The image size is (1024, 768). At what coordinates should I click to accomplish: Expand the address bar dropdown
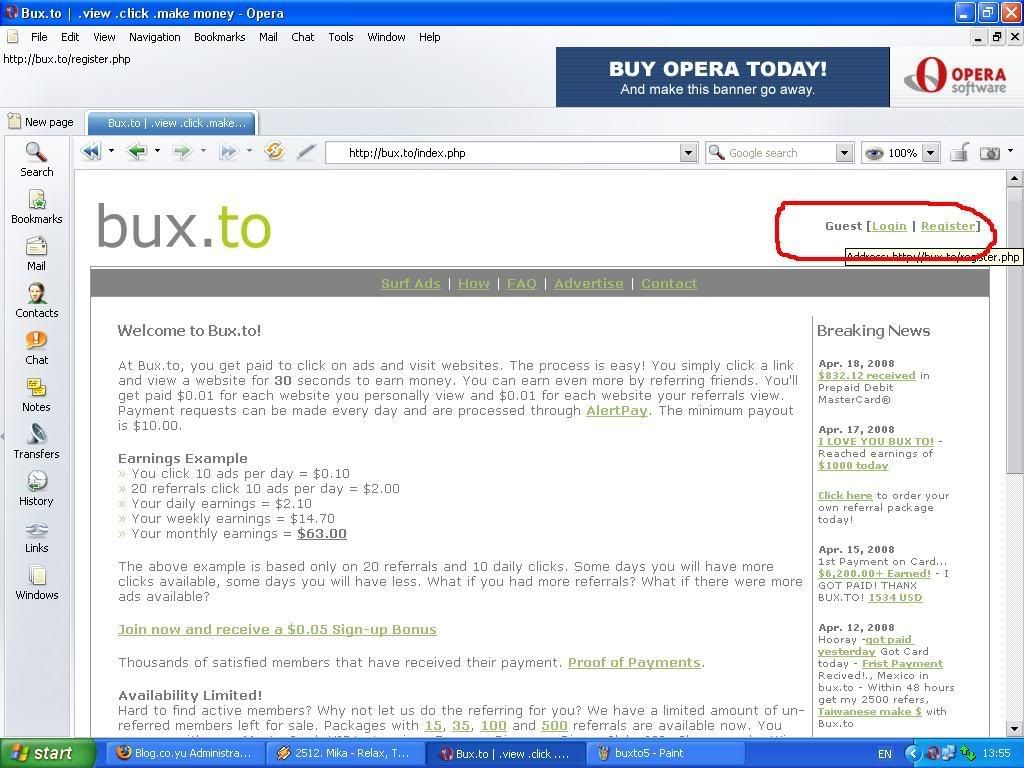tap(688, 153)
